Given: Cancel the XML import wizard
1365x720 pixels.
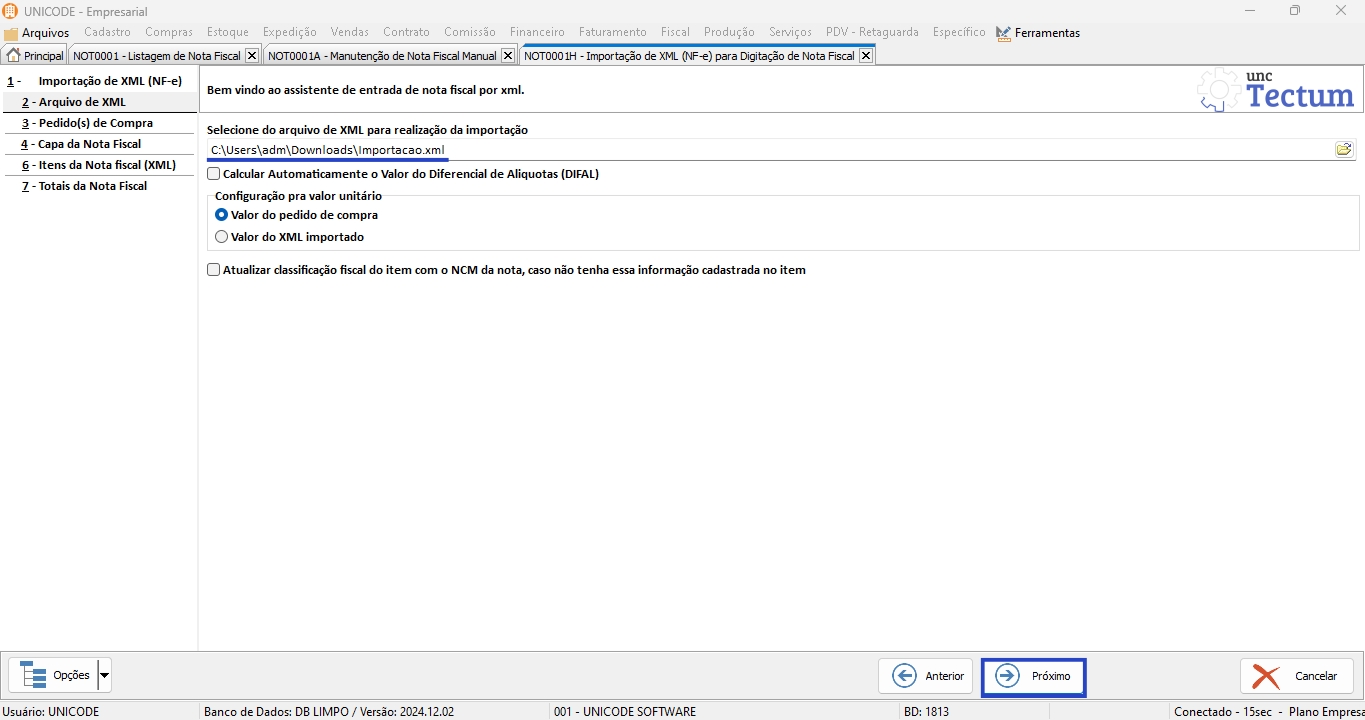Looking at the screenshot, I should (1296, 677).
